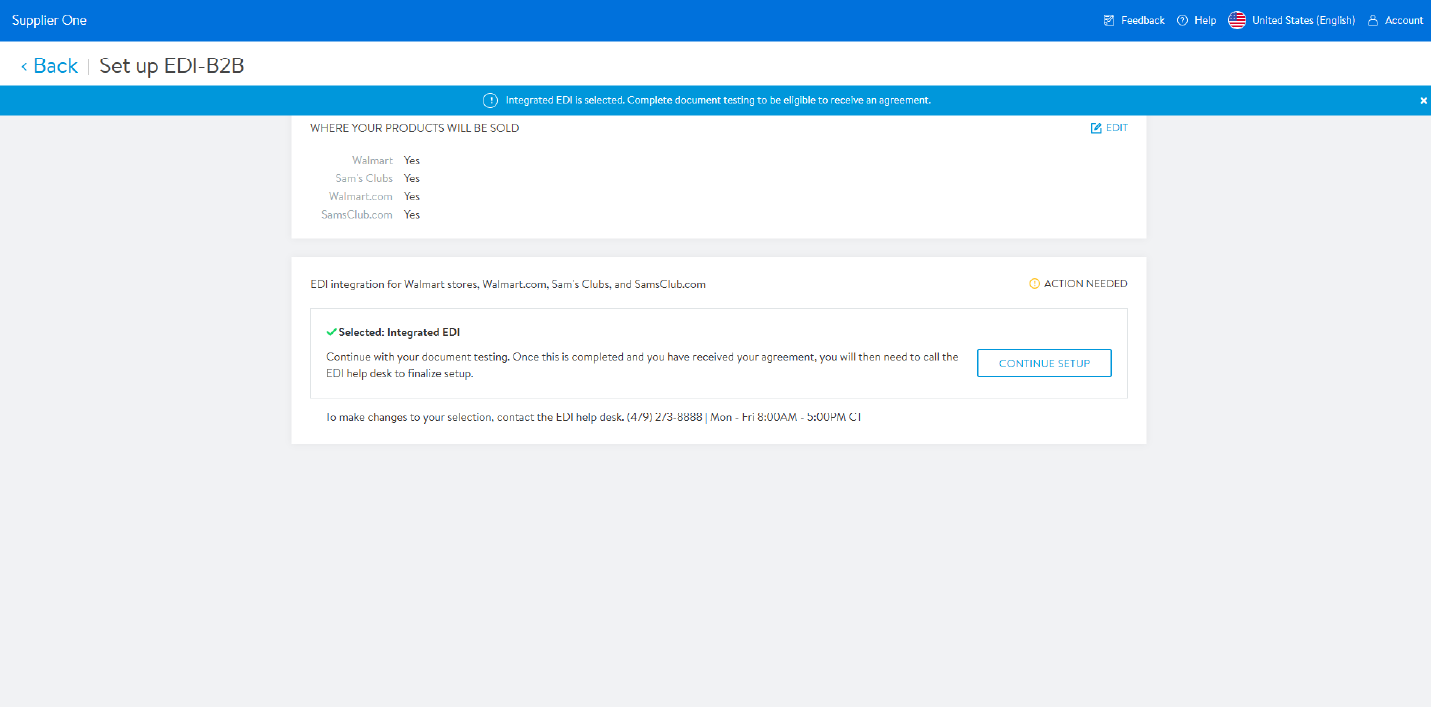Click the EDI help desk phone number
This screenshot has height=707, width=1431.
coord(664,417)
